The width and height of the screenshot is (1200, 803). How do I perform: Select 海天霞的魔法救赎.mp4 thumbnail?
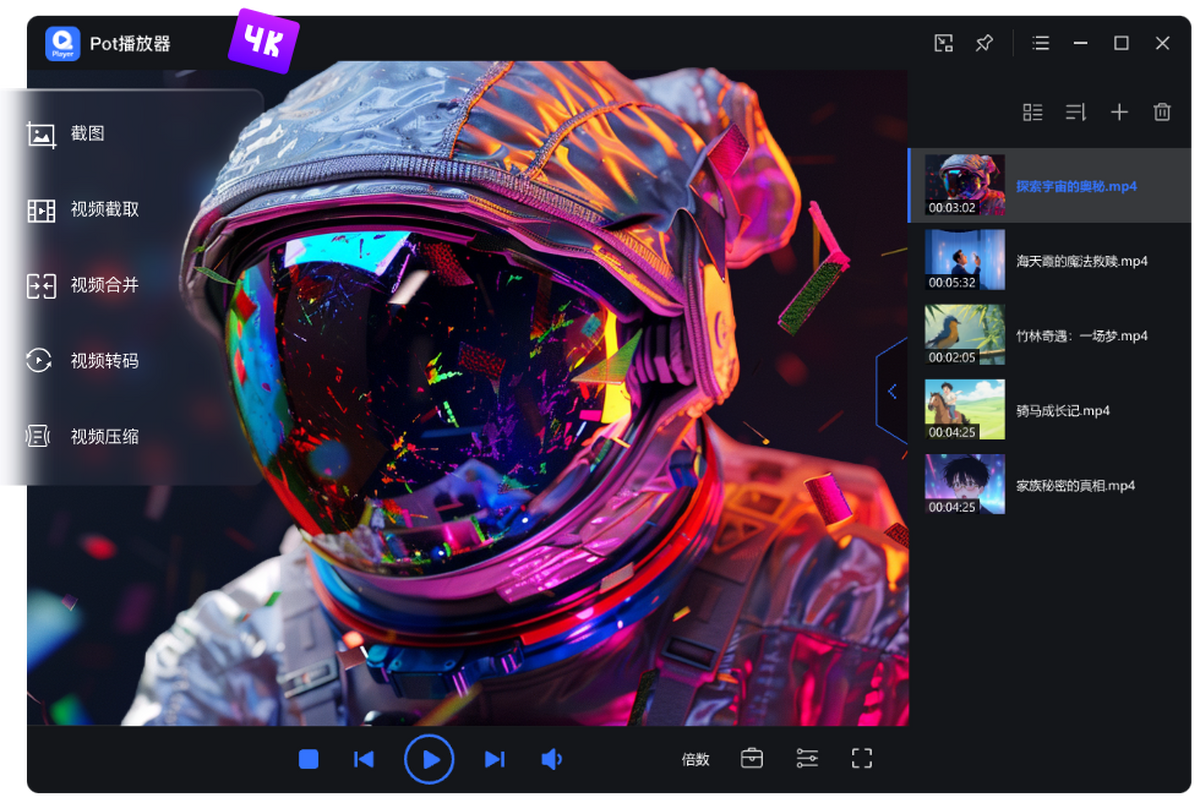(x=965, y=260)
